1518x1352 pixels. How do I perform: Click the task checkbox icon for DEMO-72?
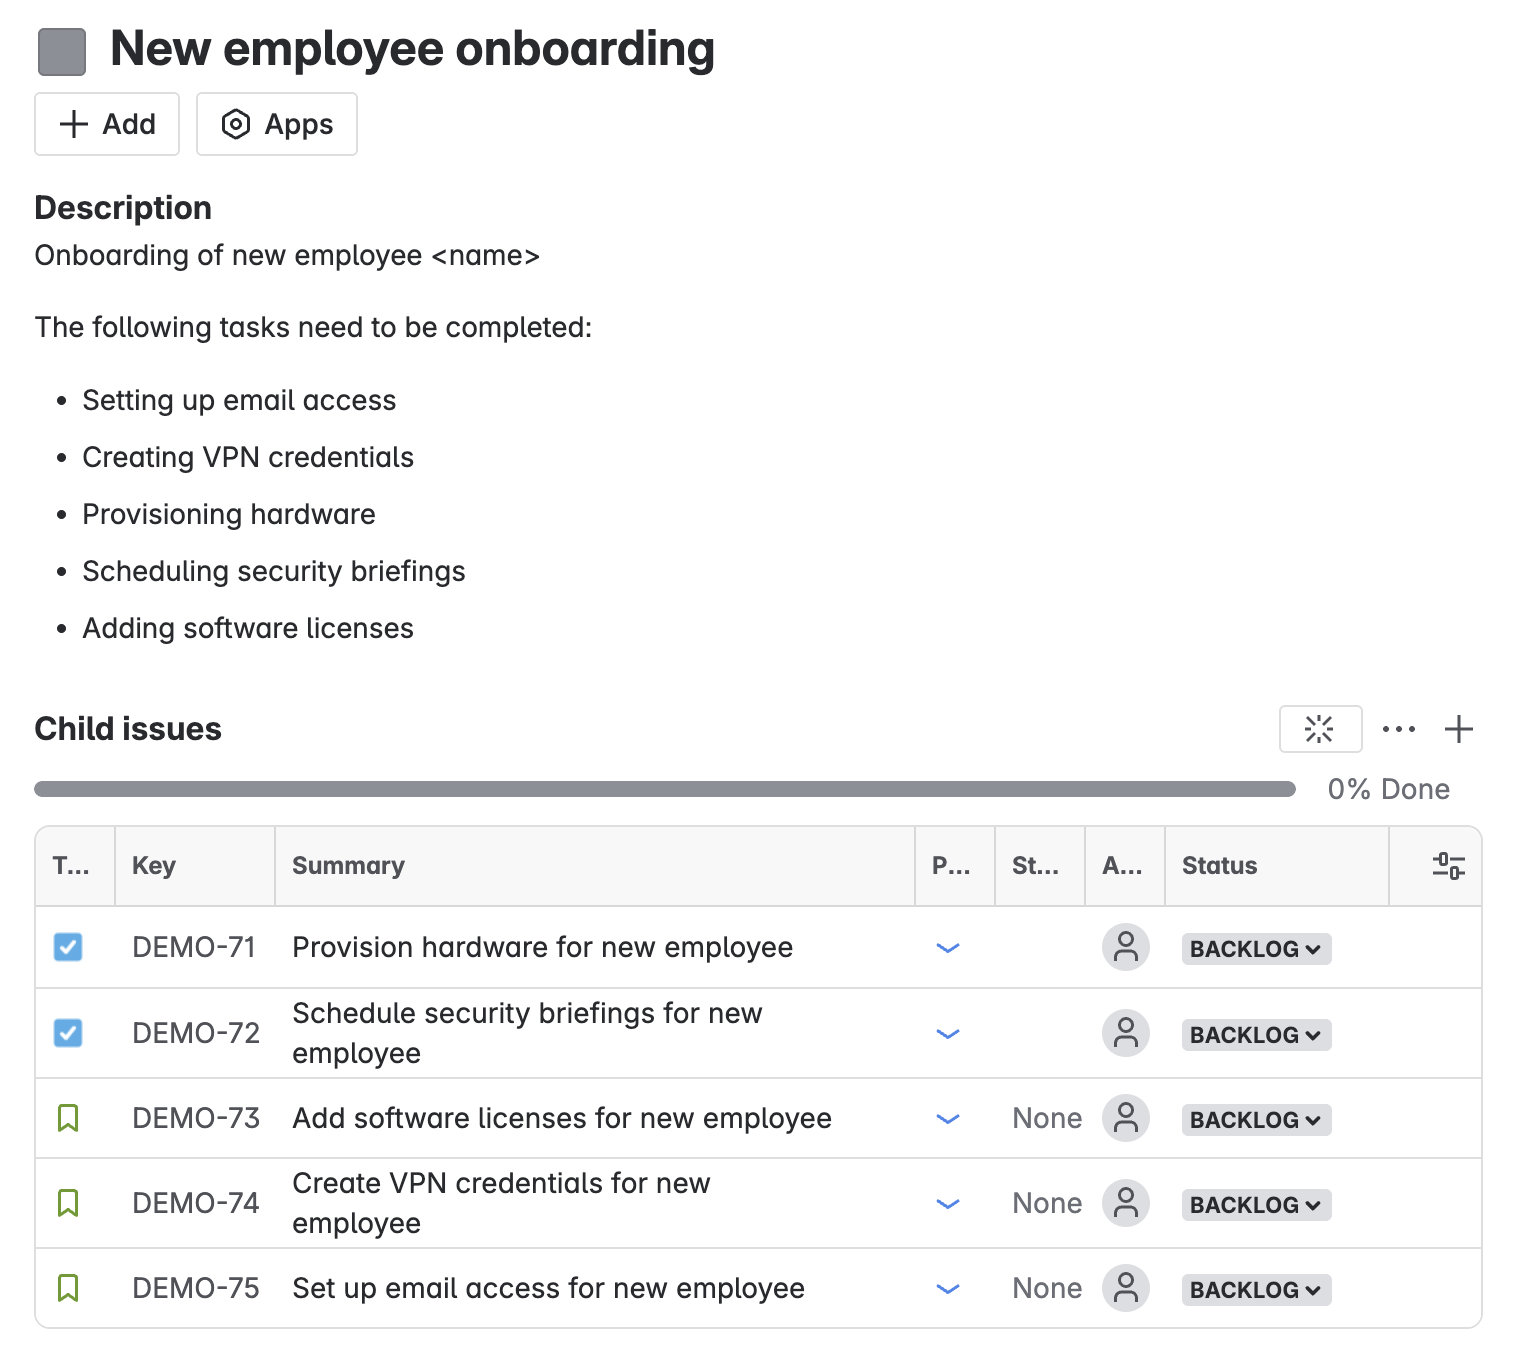tap(68, 1033)
